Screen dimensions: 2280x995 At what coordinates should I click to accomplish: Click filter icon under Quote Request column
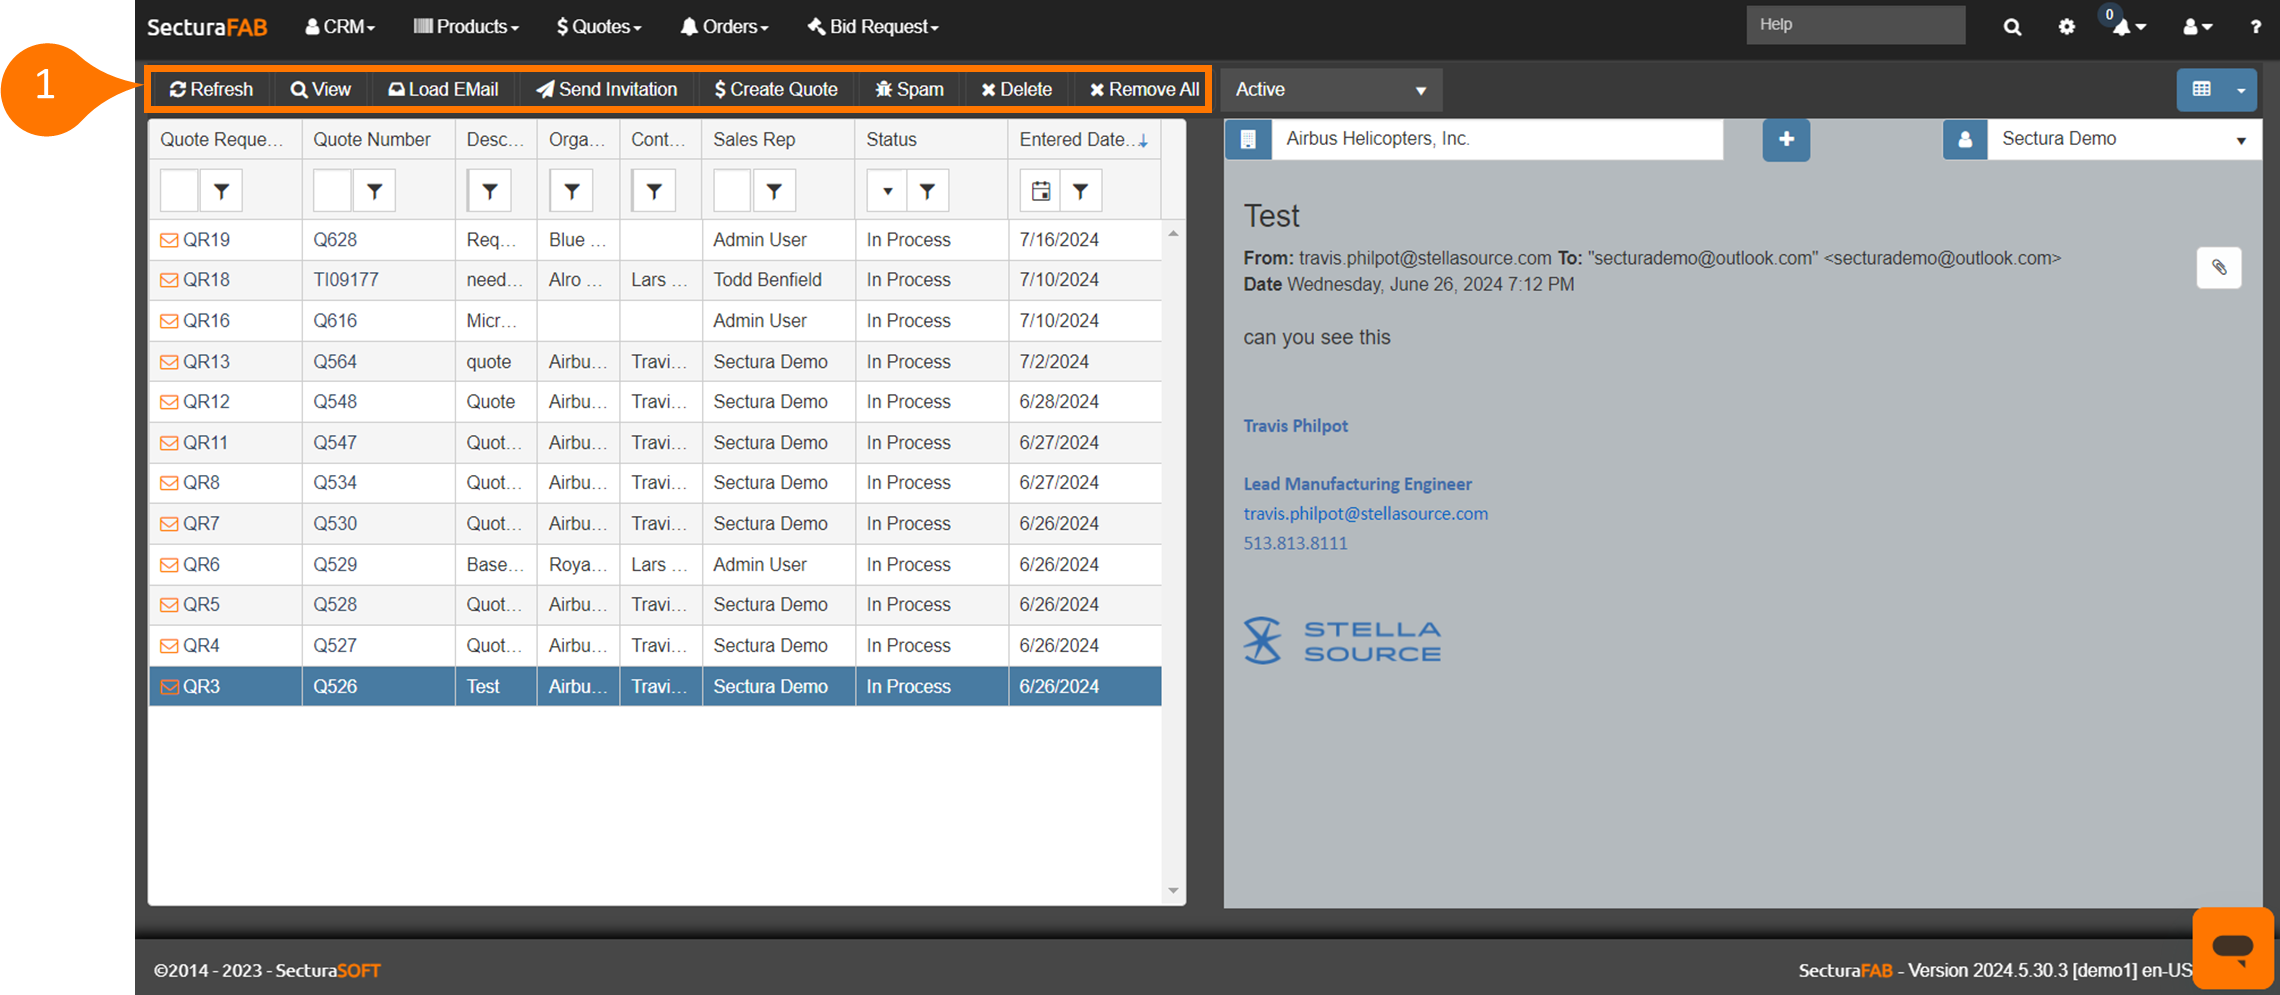pyautogui.click(x=222, y=190)
